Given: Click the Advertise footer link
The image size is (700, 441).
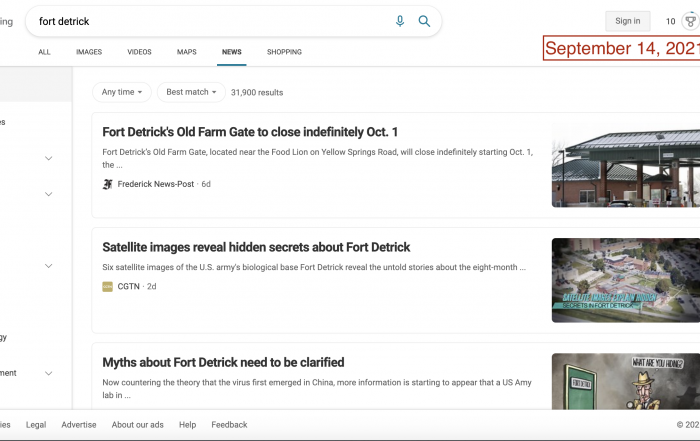Looking at the screenshot, I should 79,424.
